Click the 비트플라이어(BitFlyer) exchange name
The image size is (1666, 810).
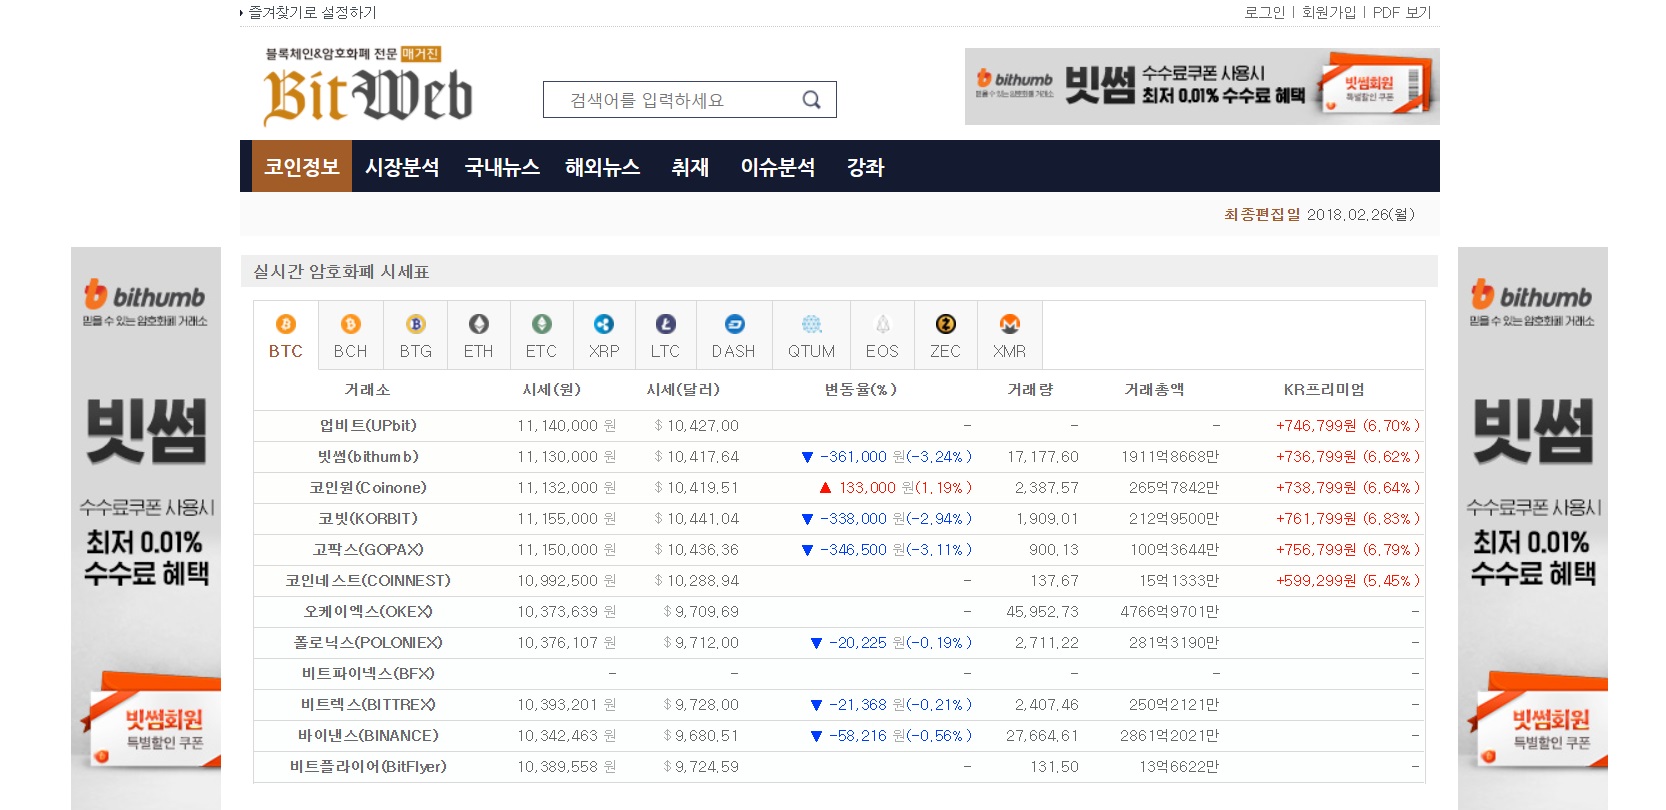pos(368,767)
